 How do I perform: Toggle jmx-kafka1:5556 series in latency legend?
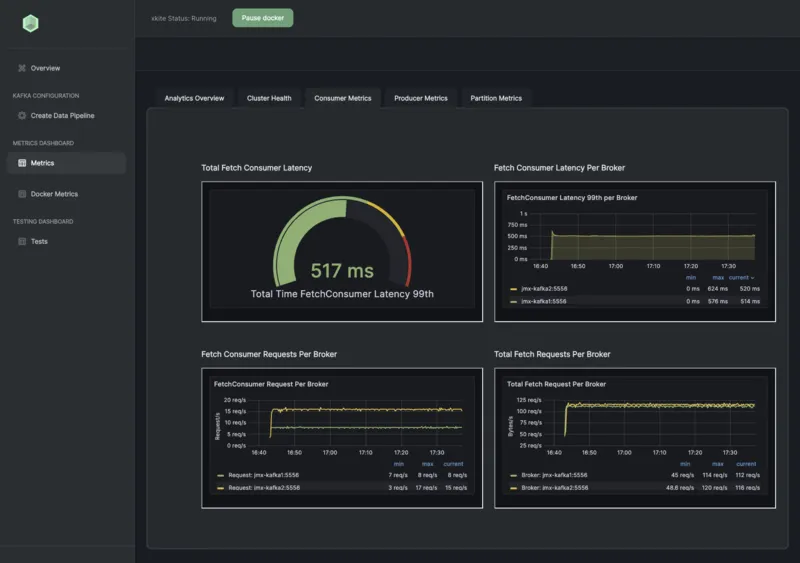tap(543, 301)
